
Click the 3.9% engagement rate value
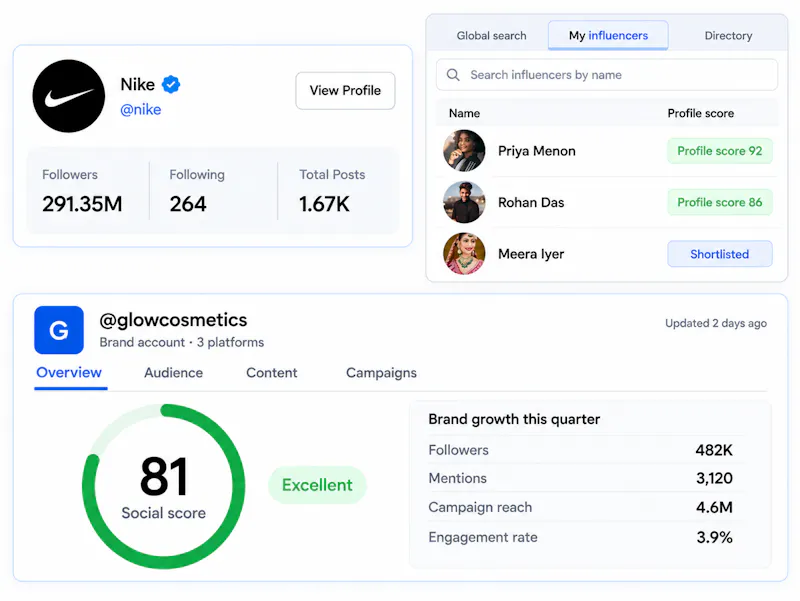714,537
